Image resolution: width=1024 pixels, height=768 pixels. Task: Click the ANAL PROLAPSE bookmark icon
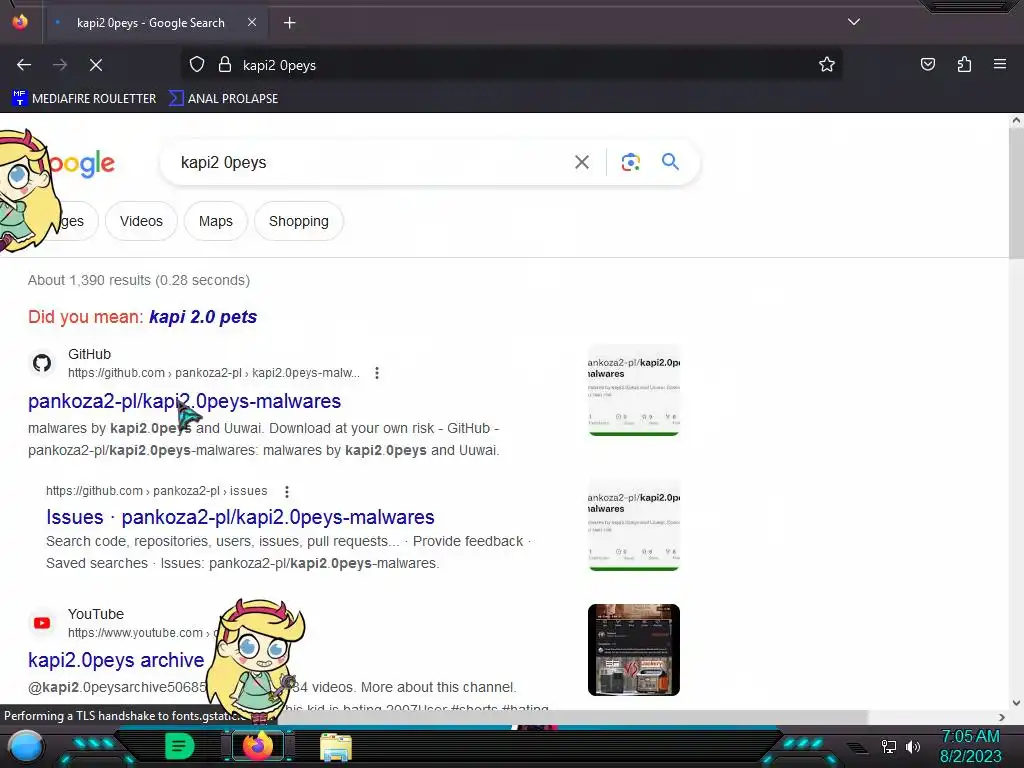point(176,99)
